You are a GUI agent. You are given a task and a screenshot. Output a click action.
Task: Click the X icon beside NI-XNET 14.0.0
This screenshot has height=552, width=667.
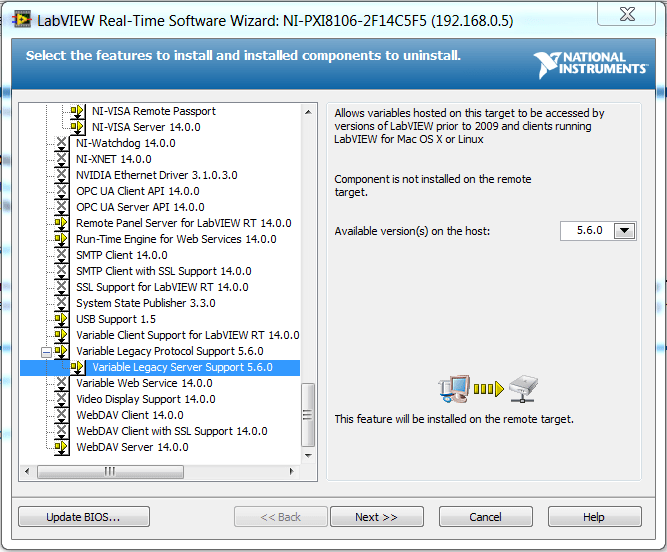pyautogui.click(x=62, y=159)
